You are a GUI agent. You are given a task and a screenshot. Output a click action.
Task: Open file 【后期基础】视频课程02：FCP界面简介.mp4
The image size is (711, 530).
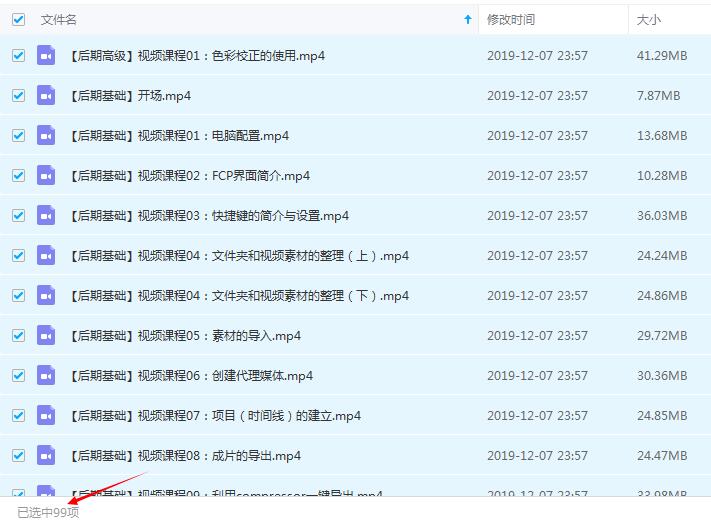pyautogui.click(x=190, y=176)
